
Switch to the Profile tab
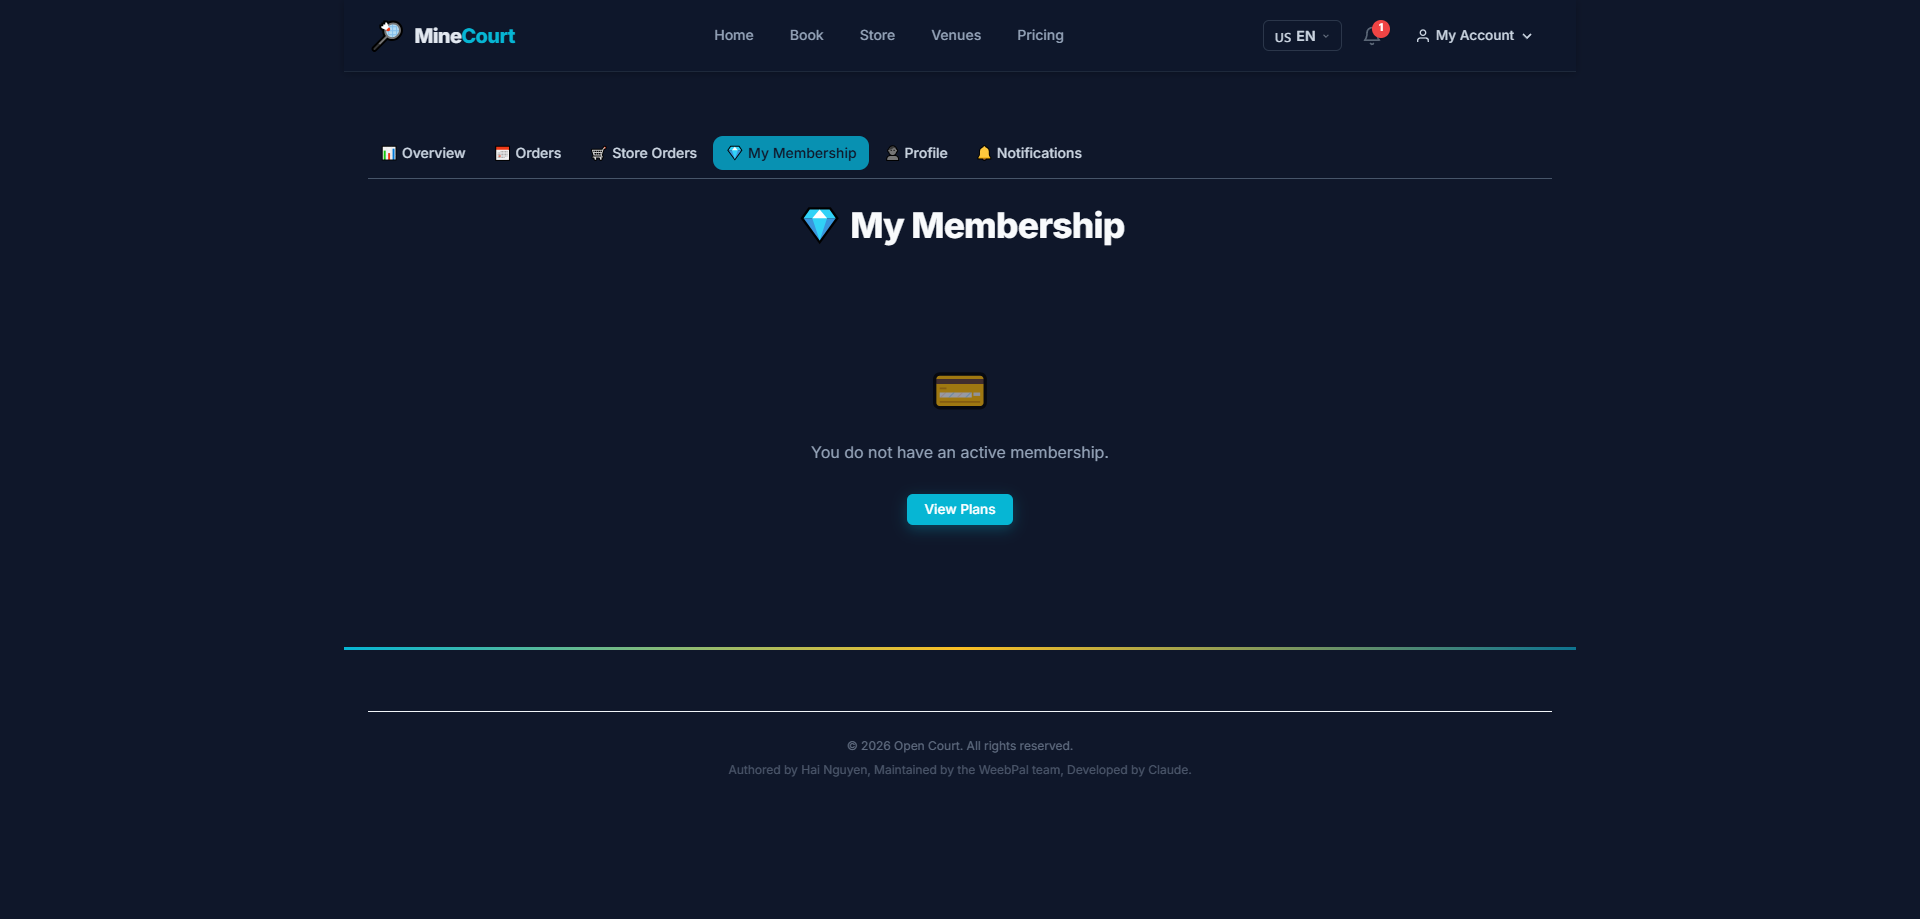point(917,153)
